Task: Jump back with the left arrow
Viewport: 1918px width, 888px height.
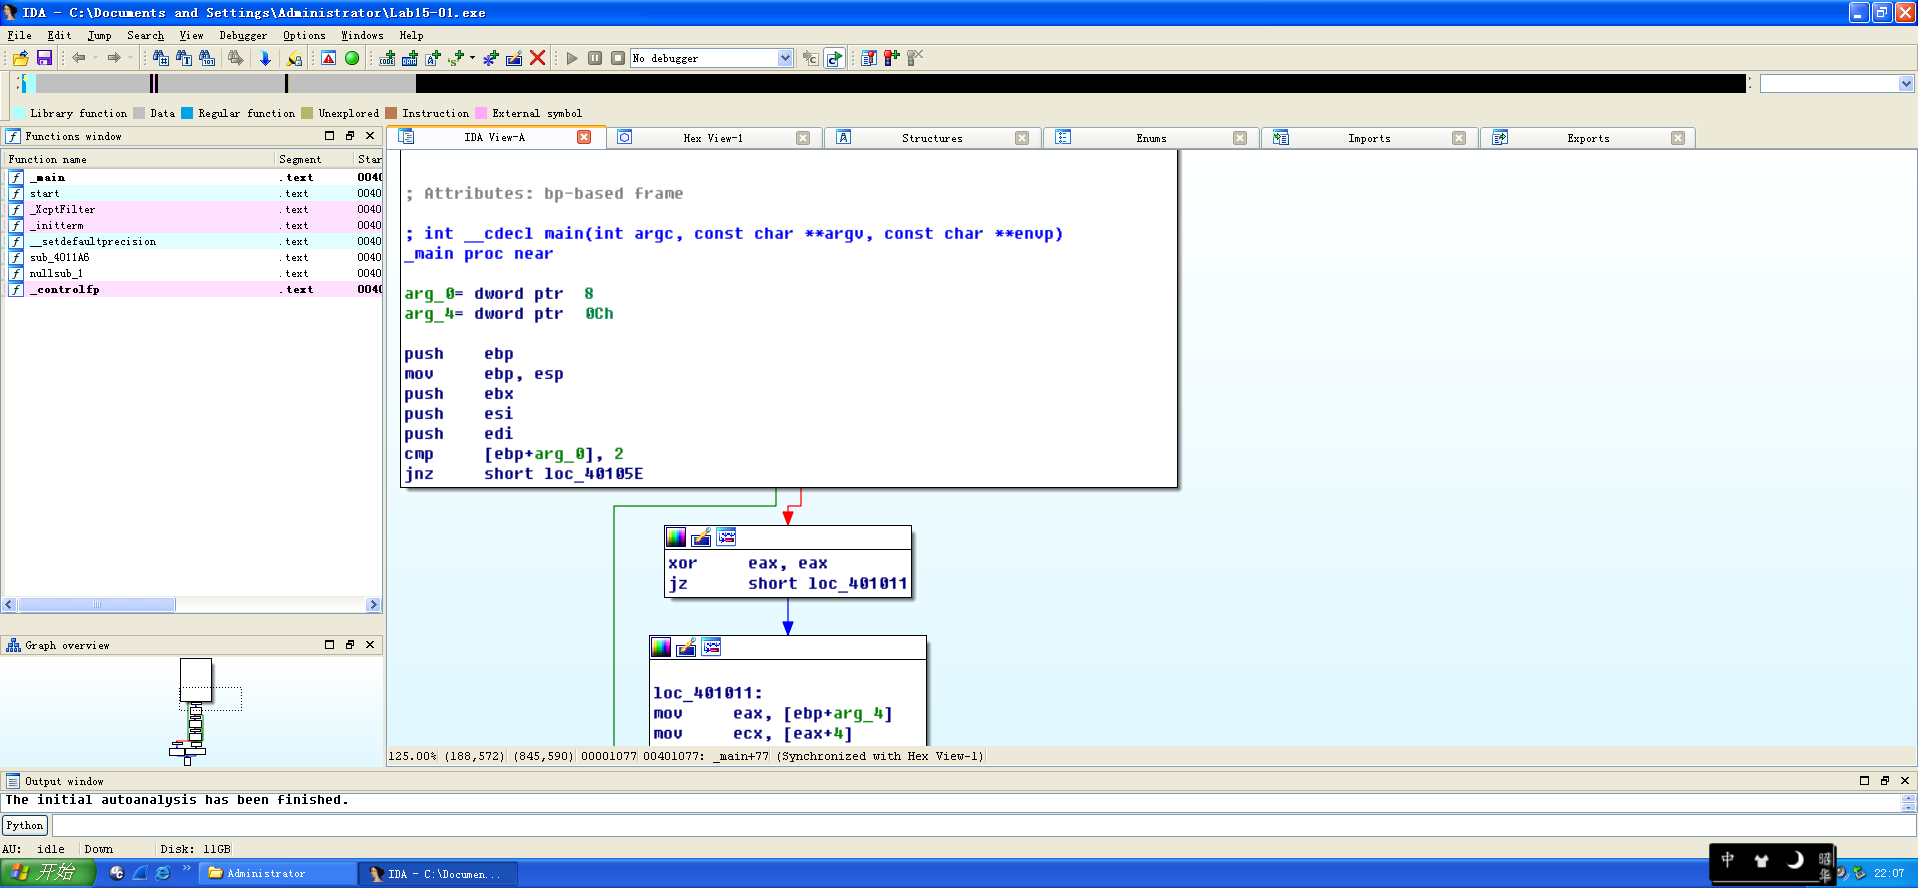Action: pos(79,58)
